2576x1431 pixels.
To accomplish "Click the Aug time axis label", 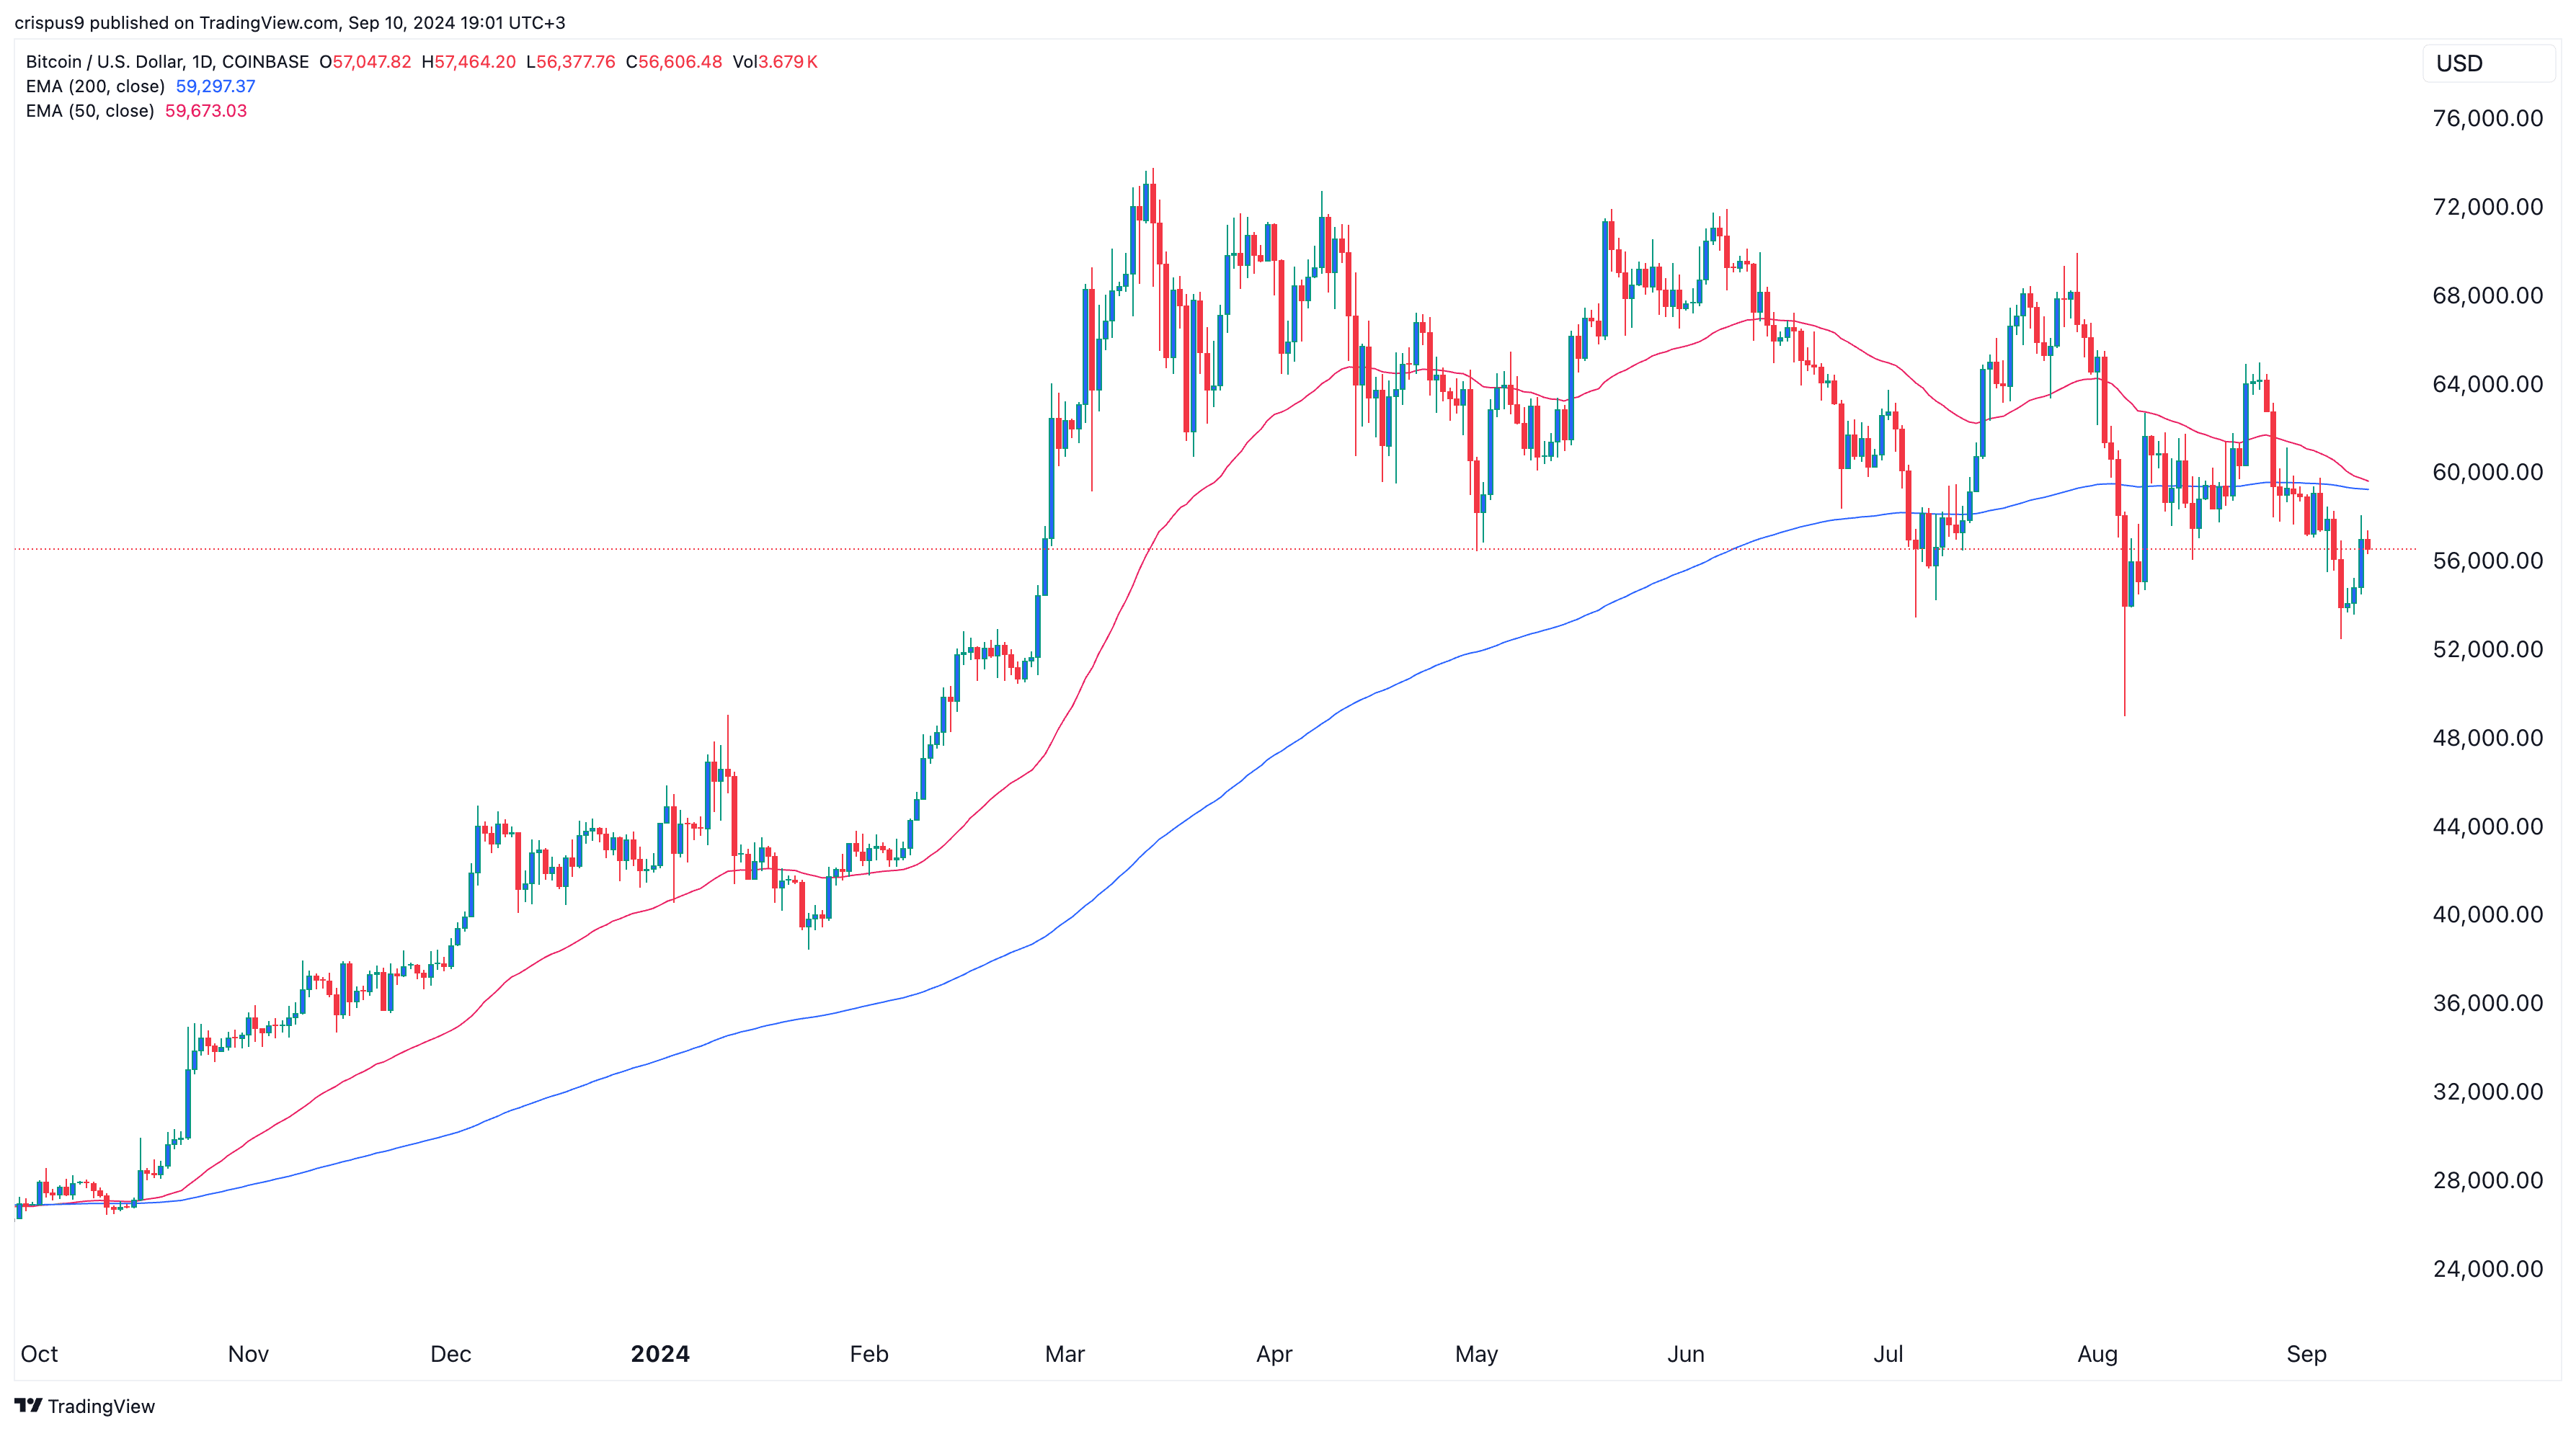I will click(x=2098, y=1354).
